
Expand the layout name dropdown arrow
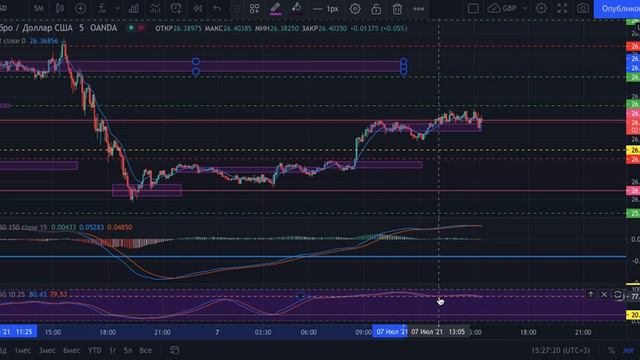click(x=525, y=8)
